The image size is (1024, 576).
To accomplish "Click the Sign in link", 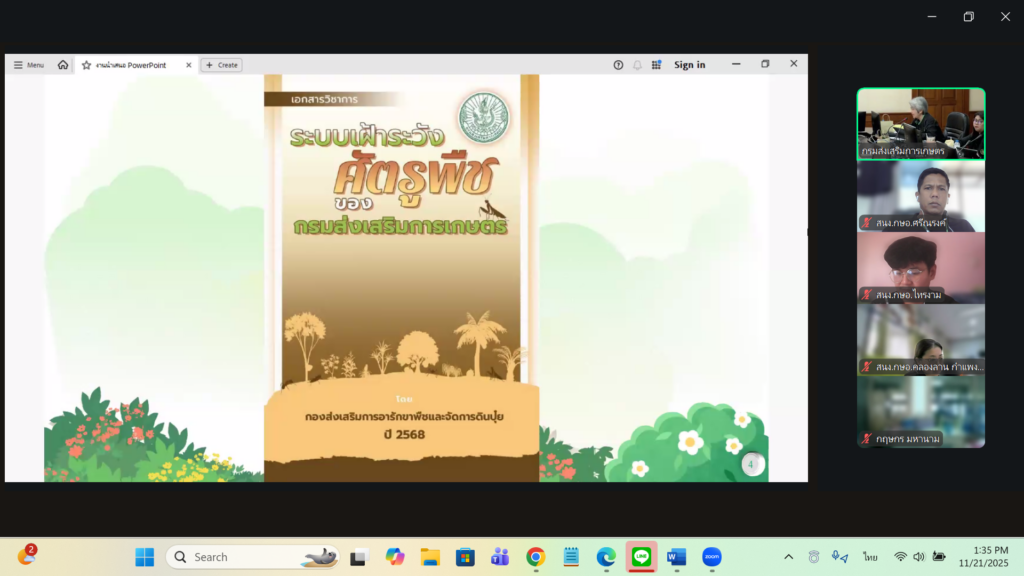I will 689,65.
